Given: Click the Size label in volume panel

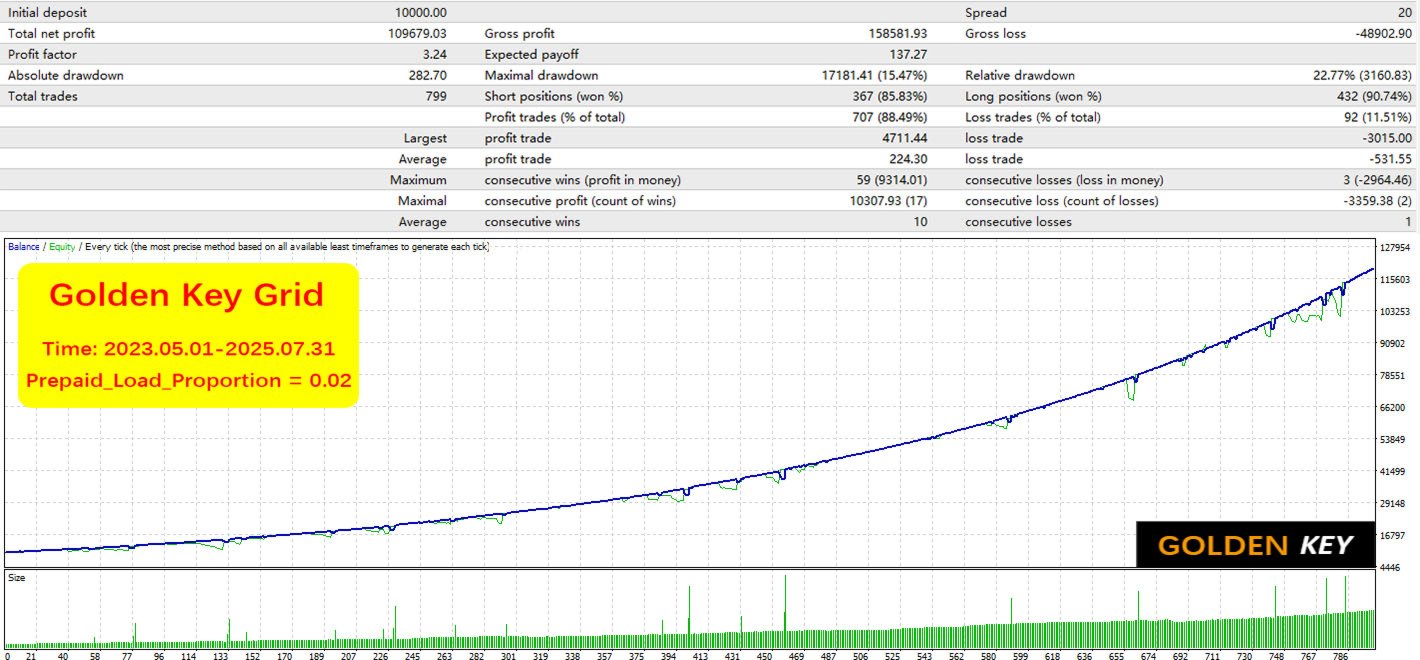Looking at the screenshot, I should pos(16,577).
